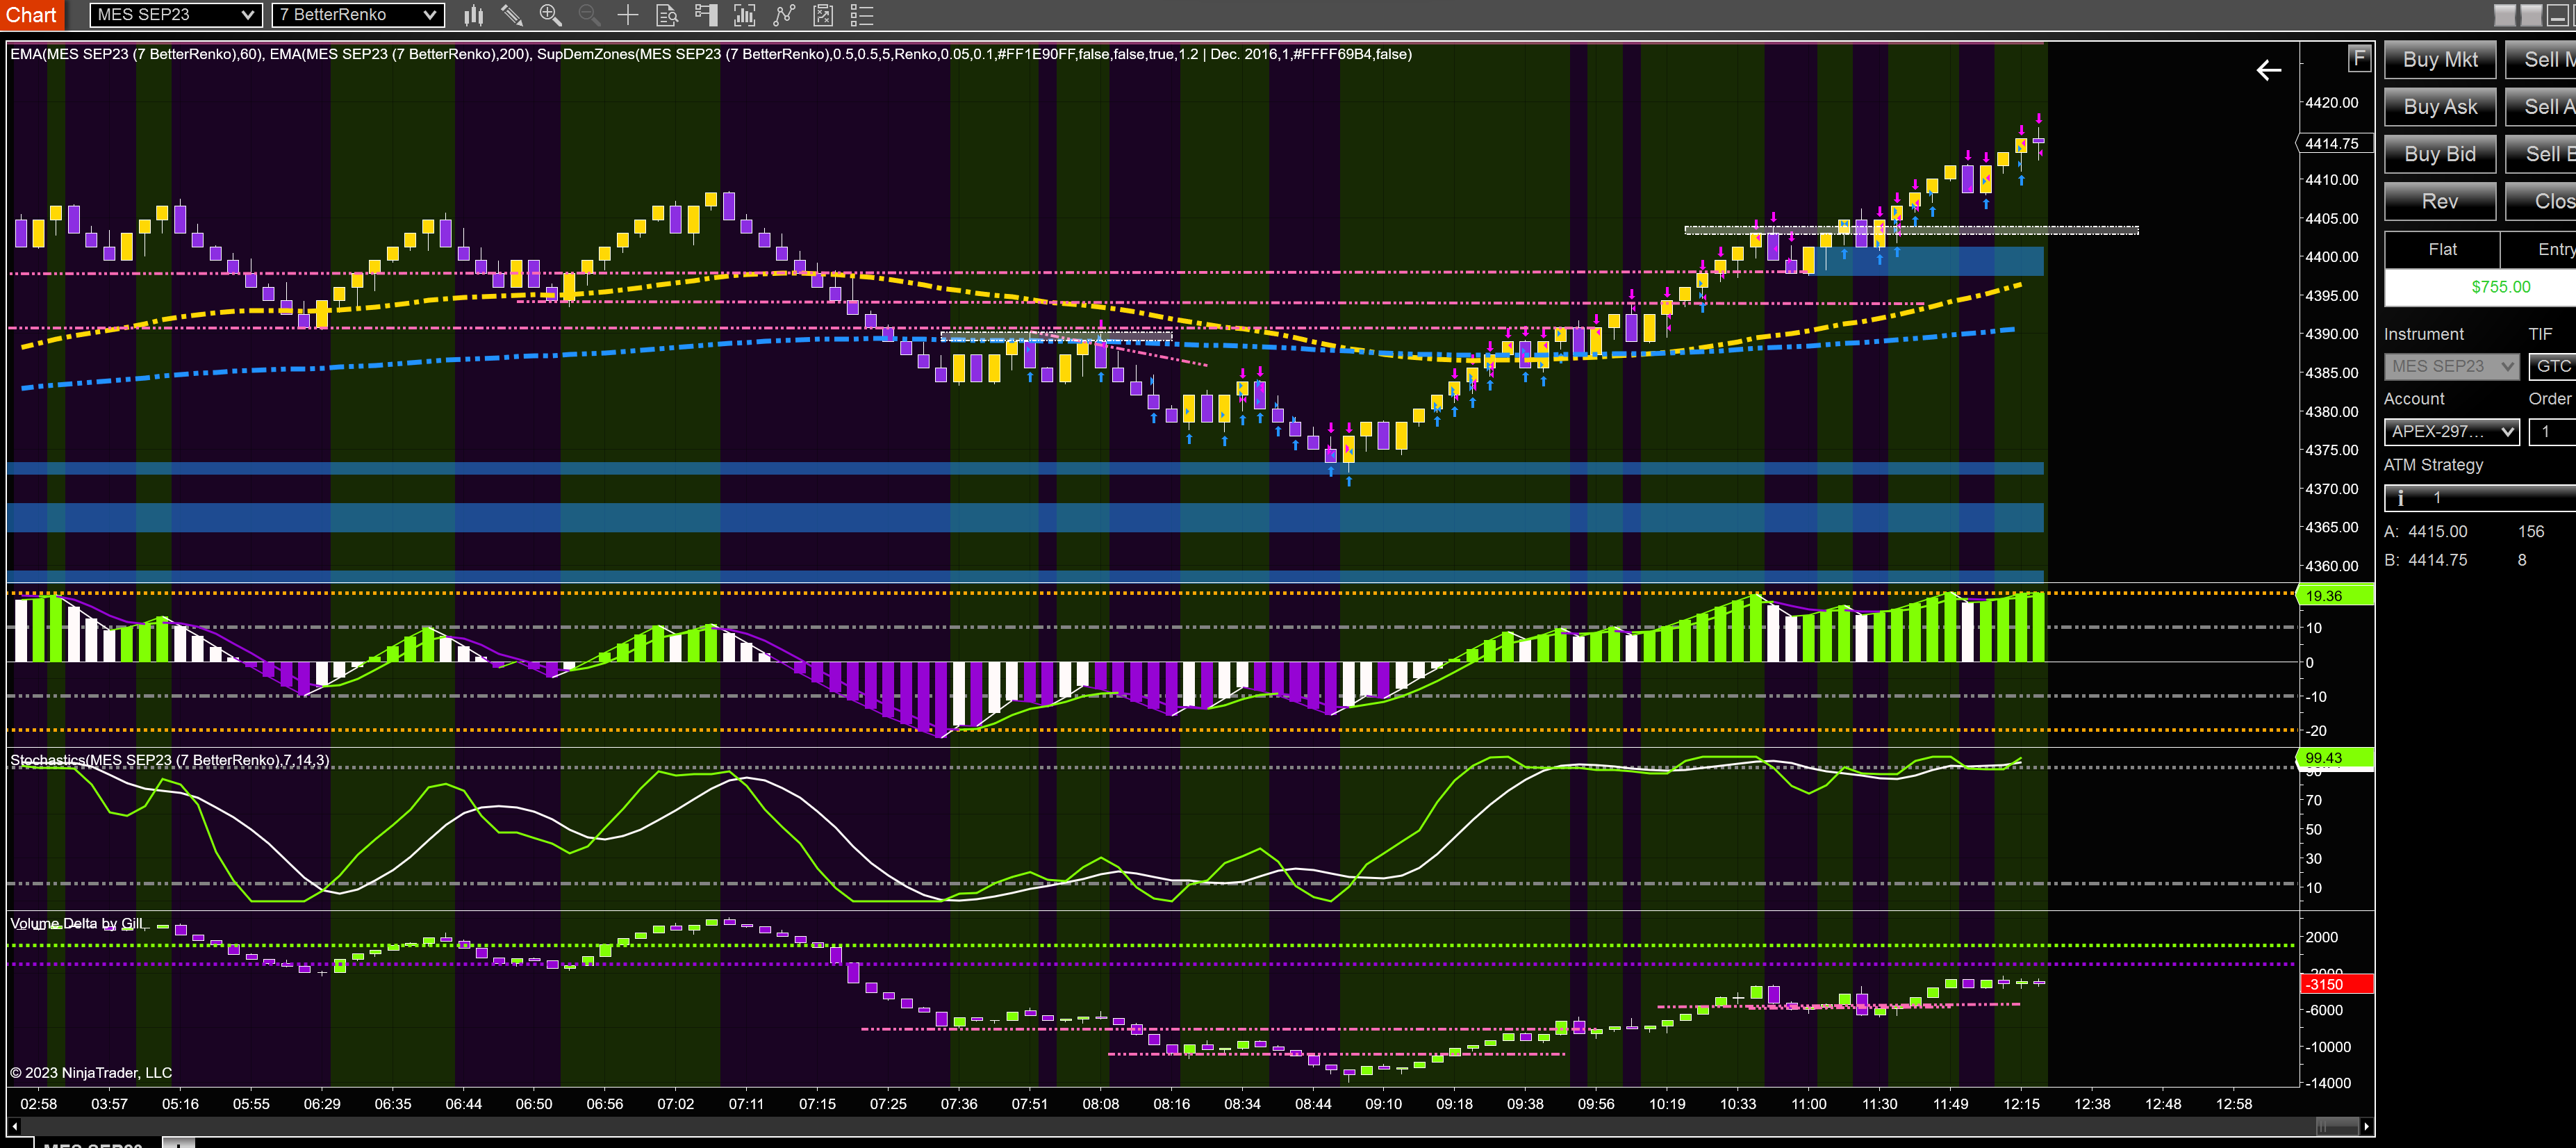Click the orange Chart window tab

pos(31,15)
